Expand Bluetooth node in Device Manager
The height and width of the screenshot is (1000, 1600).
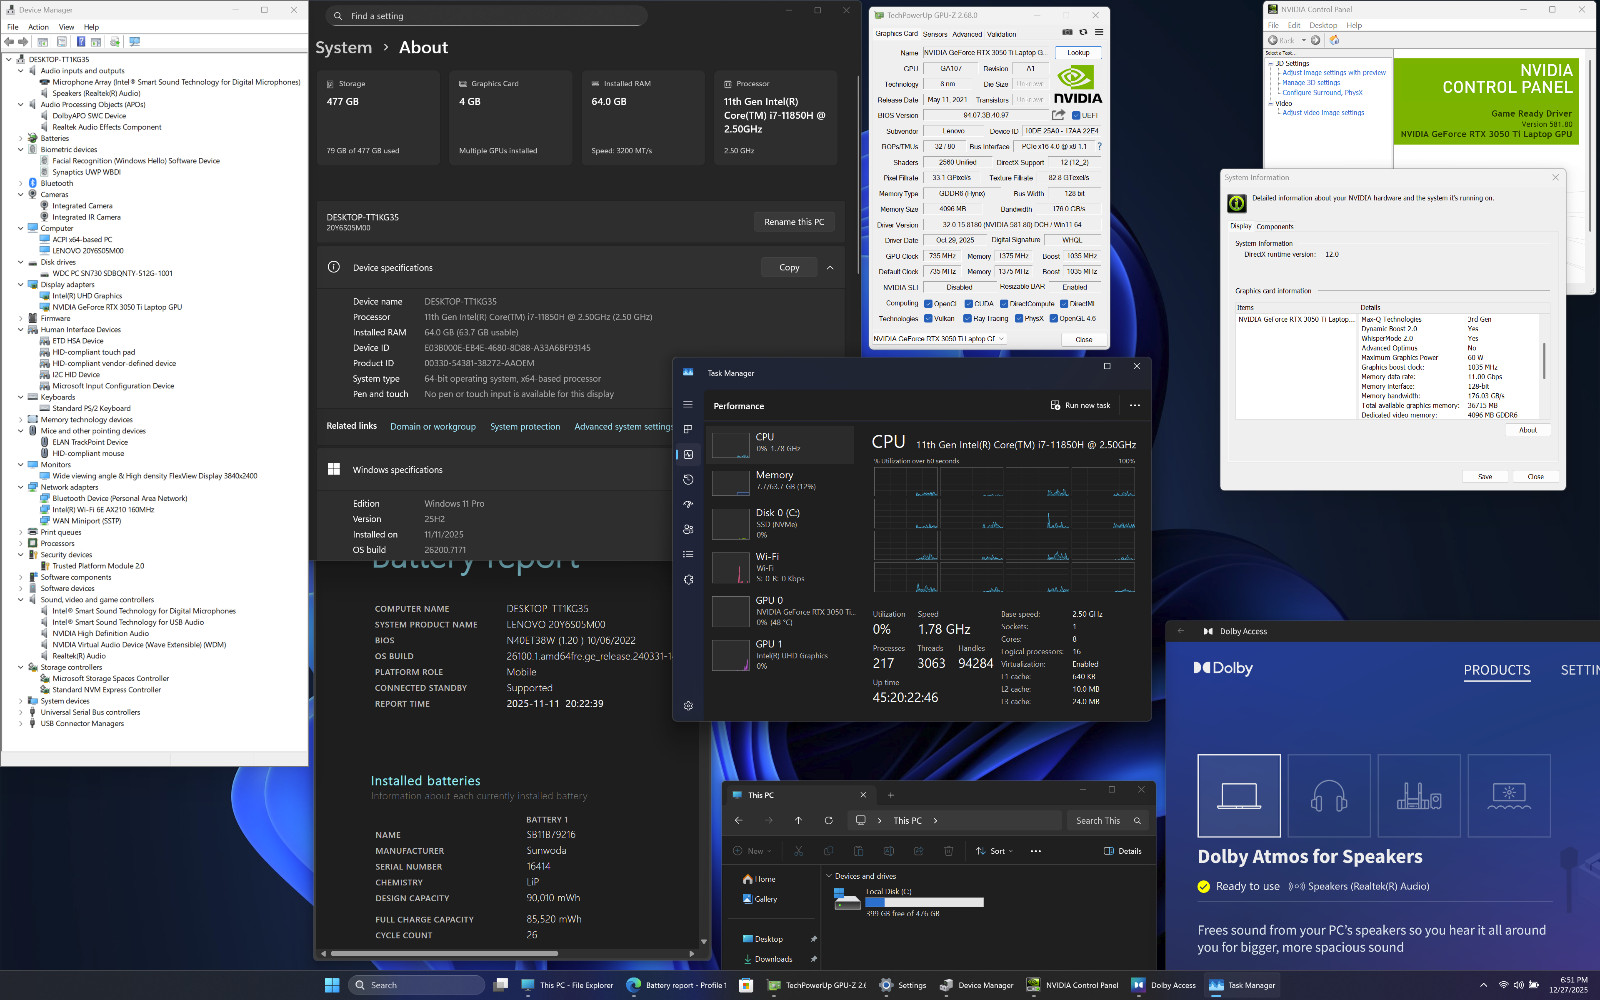pyautogui.click(x=20, y=183)
